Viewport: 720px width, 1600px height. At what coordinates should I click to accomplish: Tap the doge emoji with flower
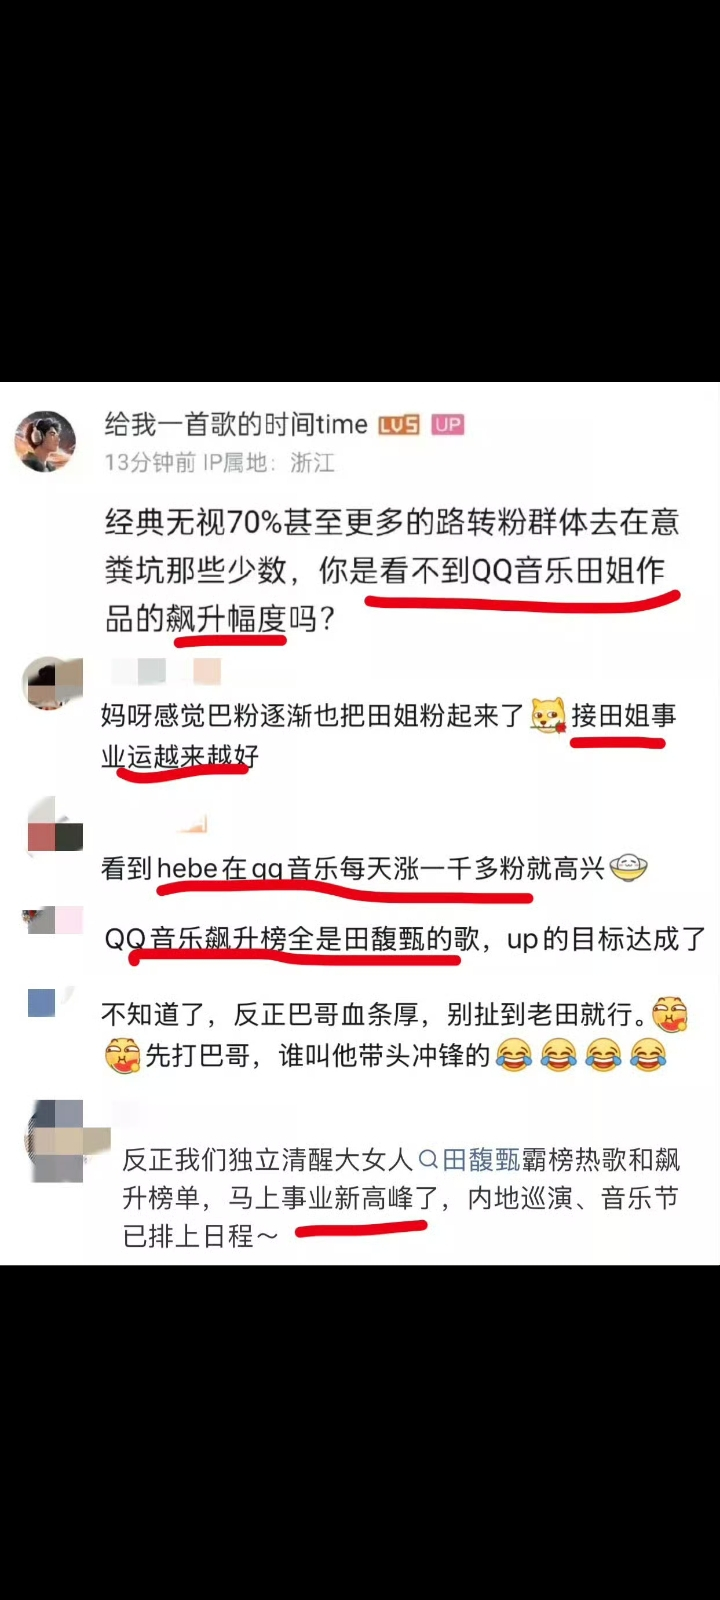point(548,716)
